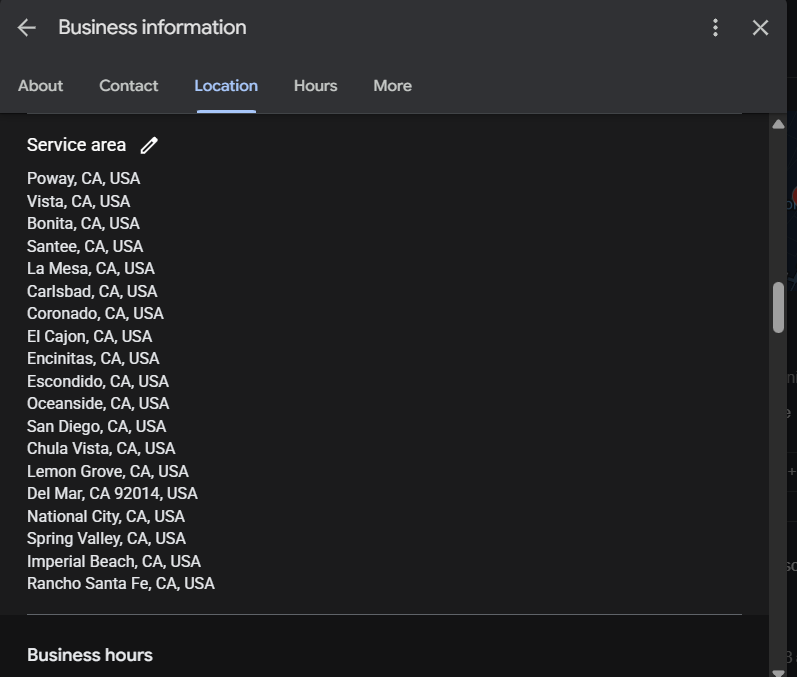Open the Hours tab
Screen dimensions: 797x677
click(x=316, y=86)
